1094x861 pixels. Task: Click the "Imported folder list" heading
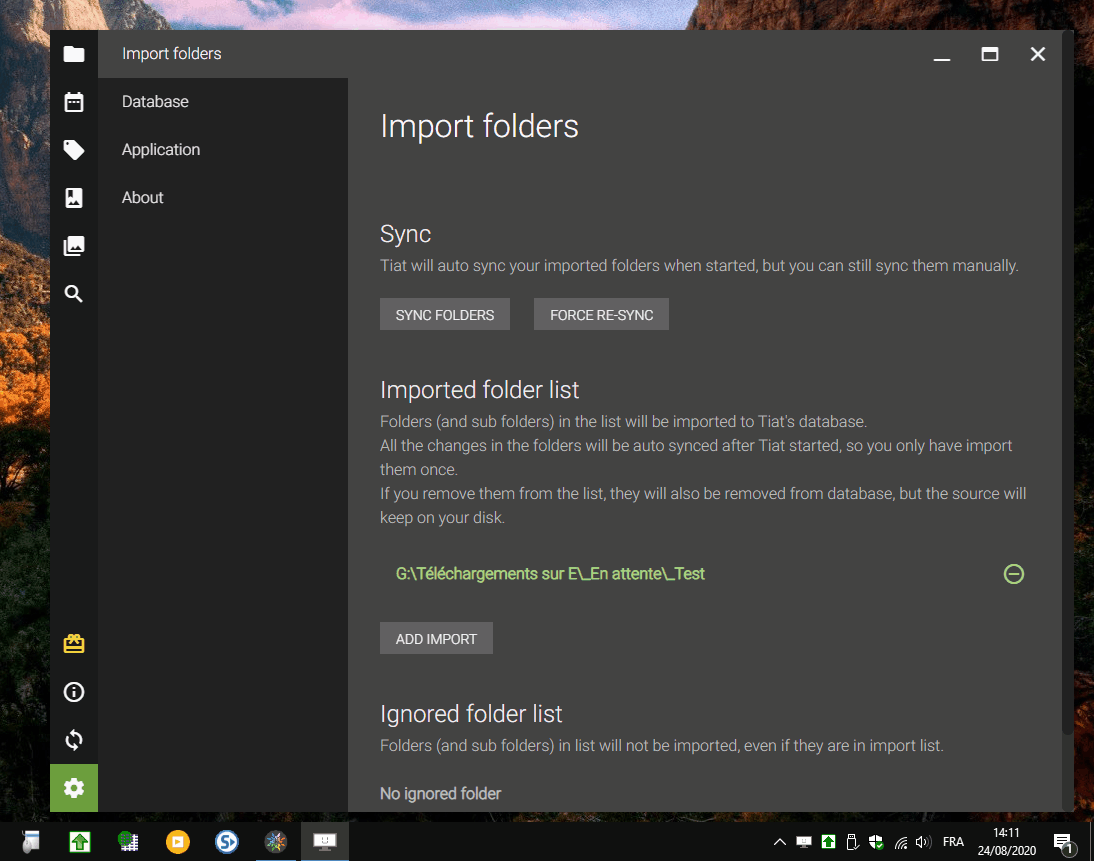[x=479, y=390]
